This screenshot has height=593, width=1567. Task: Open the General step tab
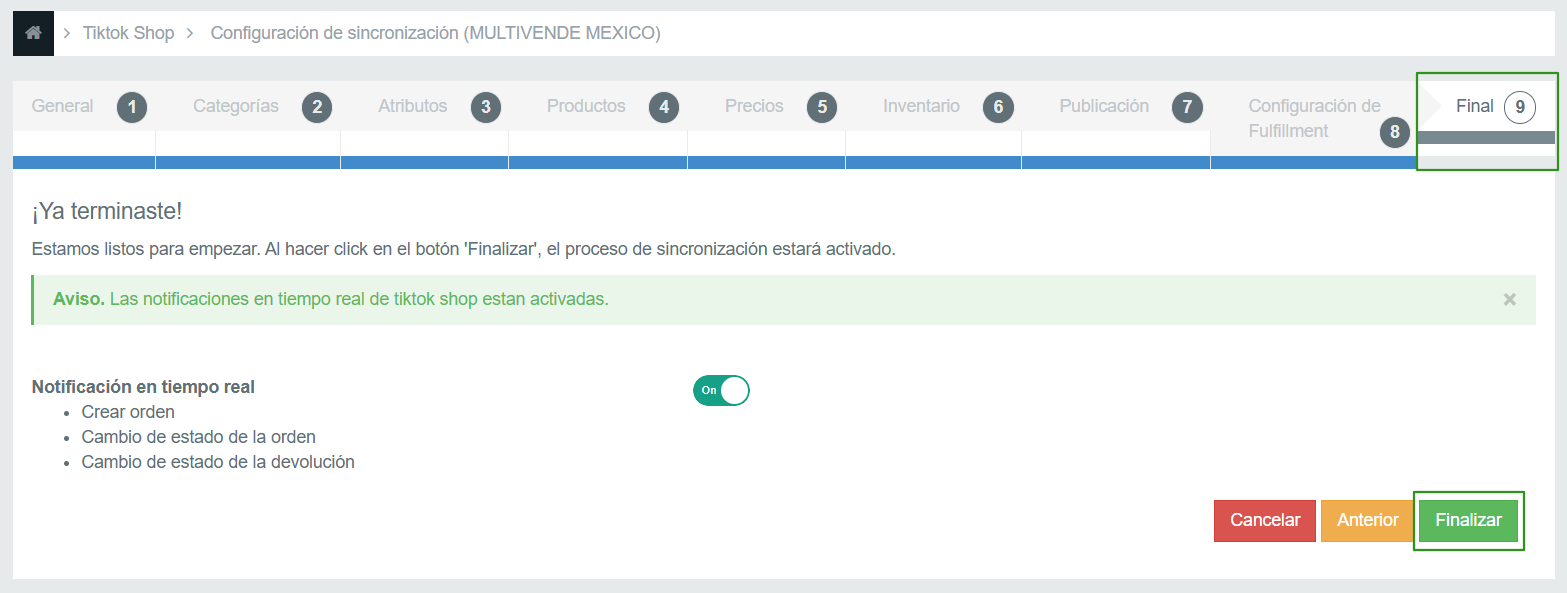(x=62, y=106)
